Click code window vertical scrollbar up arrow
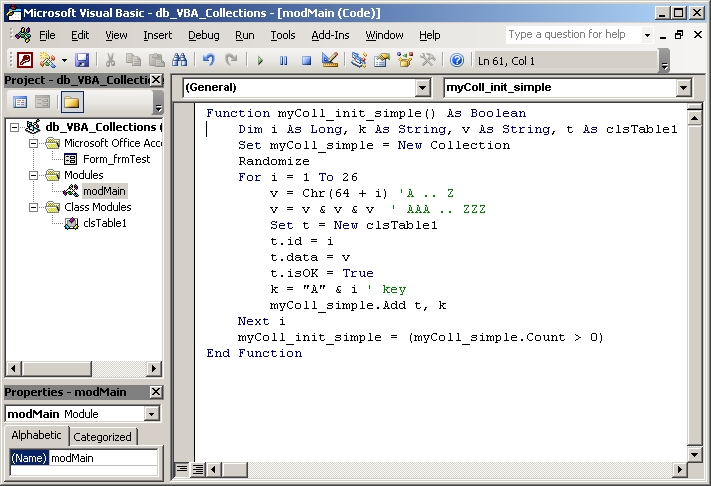This screenshot has height=486, width=711. [694, 118]
